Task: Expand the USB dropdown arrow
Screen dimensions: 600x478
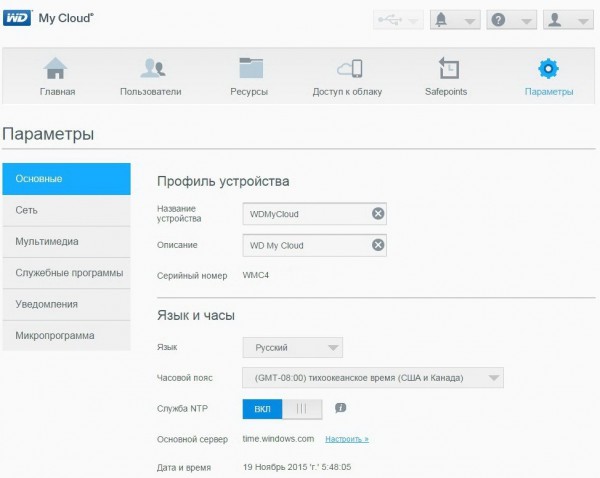Action: (413, 21)
